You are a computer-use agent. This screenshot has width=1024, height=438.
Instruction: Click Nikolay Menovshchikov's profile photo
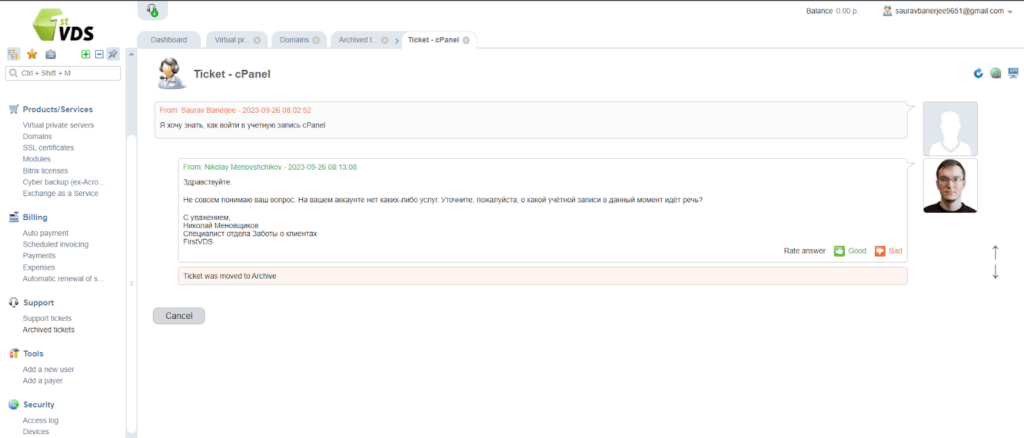(x=950, y=186)
